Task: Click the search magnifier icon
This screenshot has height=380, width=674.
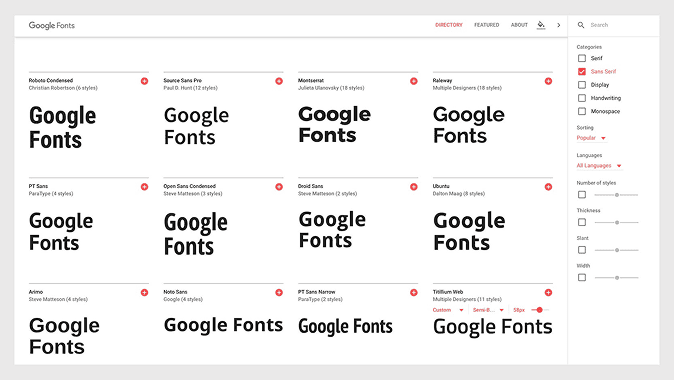Action: pyautogui.click(x=581, y=25)
